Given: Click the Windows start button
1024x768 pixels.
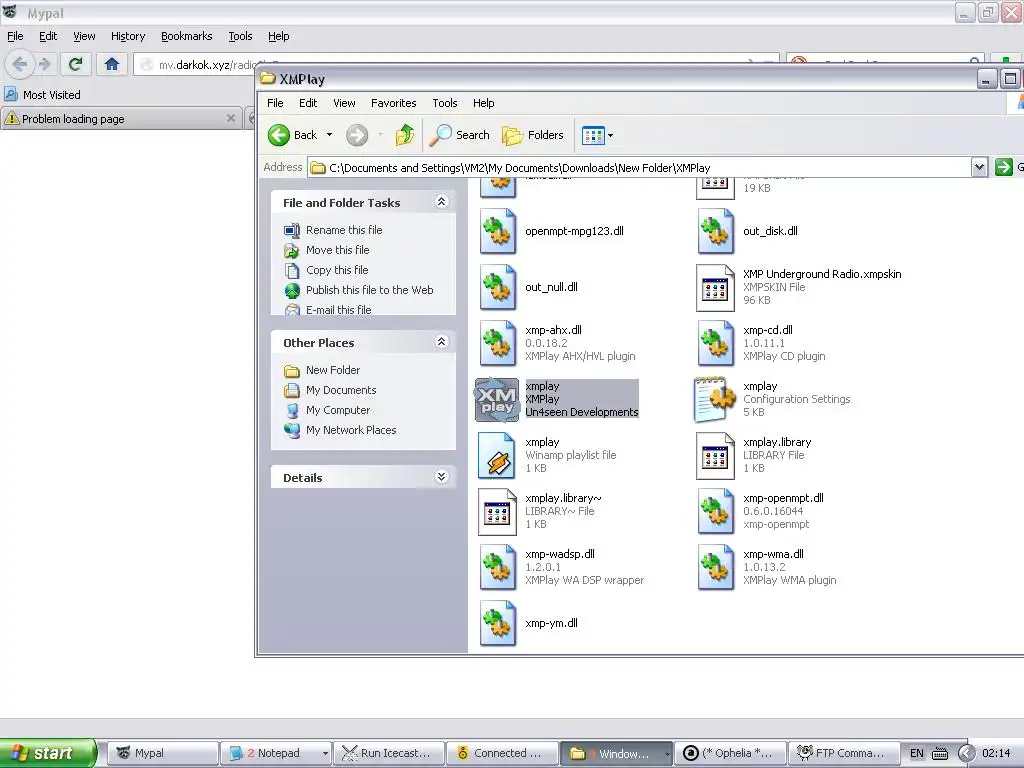Looking at the screenshot, I should pyautogui.click(x=48, y=753).
